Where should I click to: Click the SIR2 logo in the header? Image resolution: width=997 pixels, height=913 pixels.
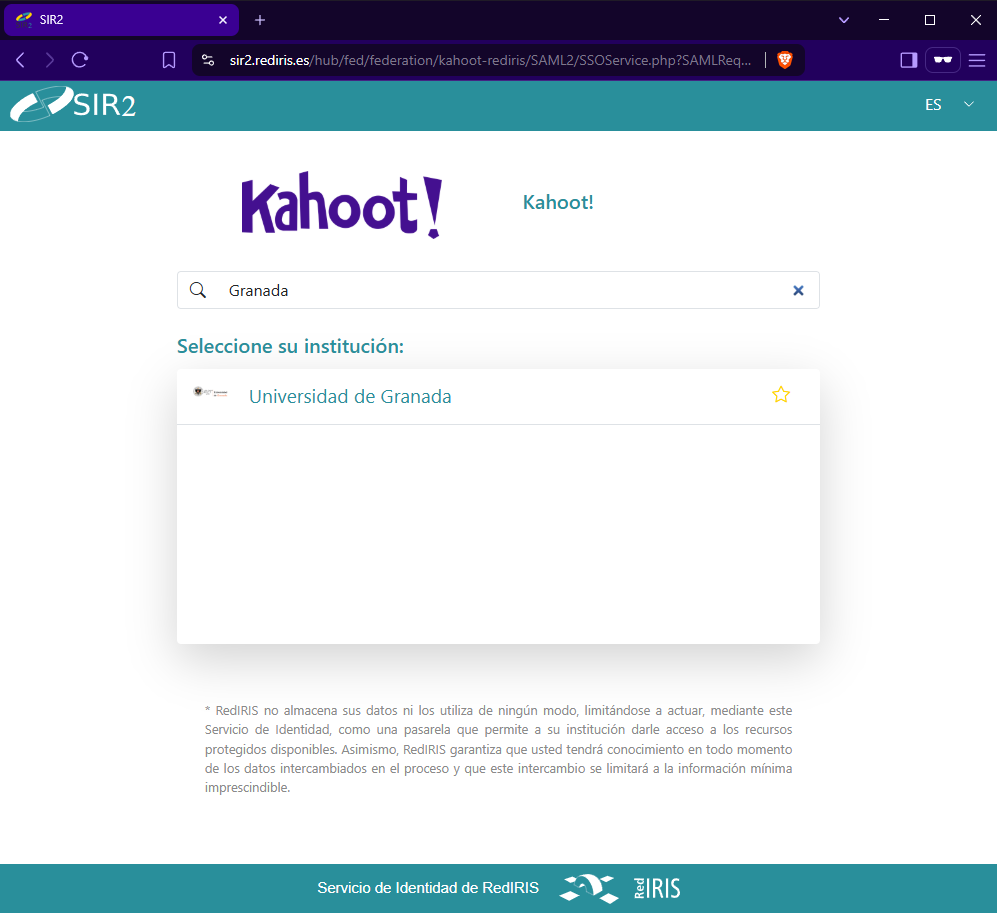point(73,104)
